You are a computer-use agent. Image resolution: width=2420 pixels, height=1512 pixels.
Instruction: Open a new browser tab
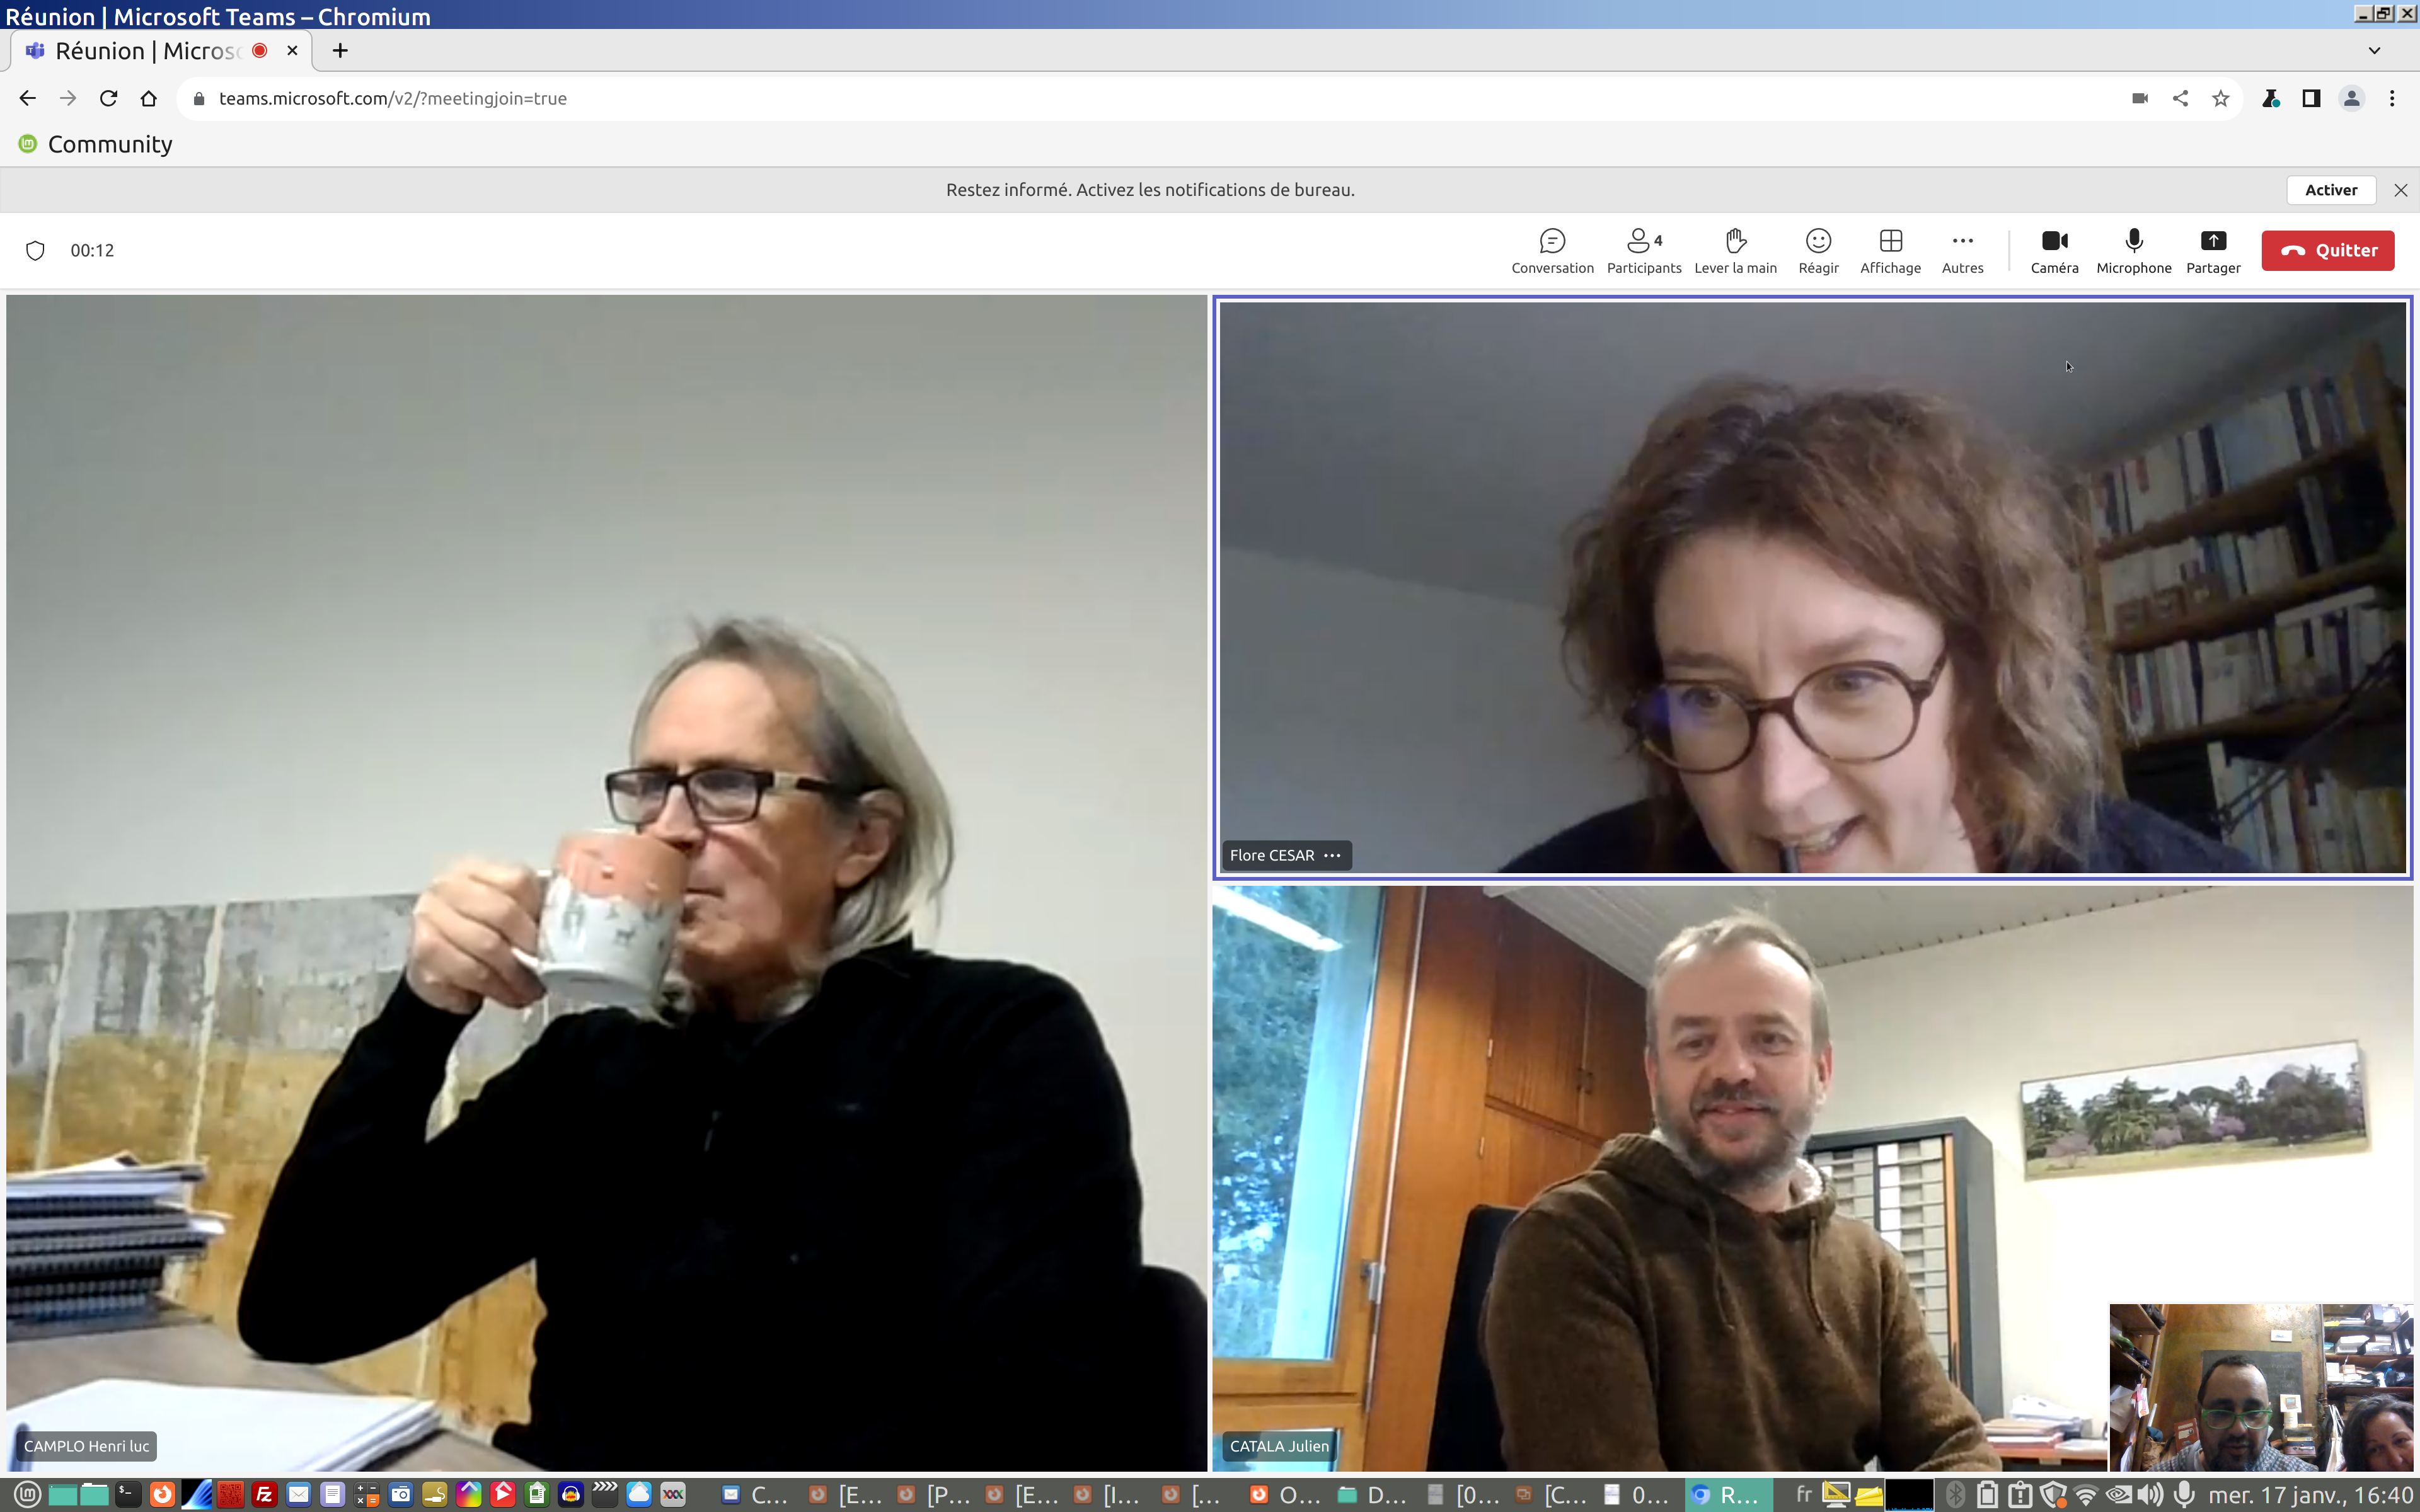click(340, 50)
